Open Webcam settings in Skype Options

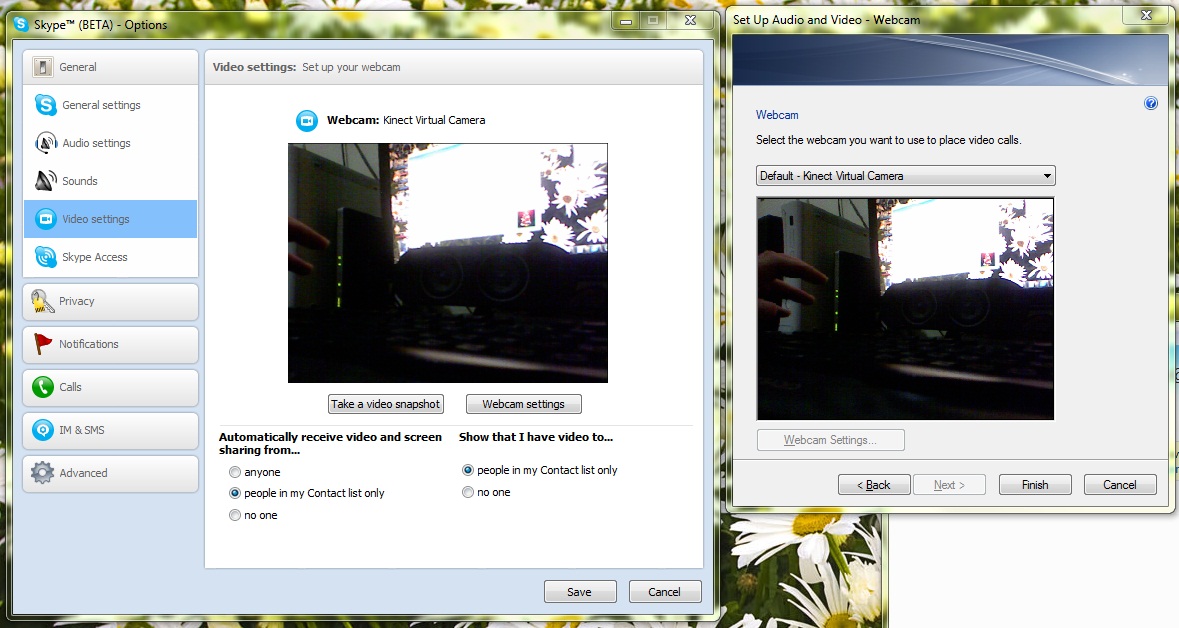(x=523, y=404)
